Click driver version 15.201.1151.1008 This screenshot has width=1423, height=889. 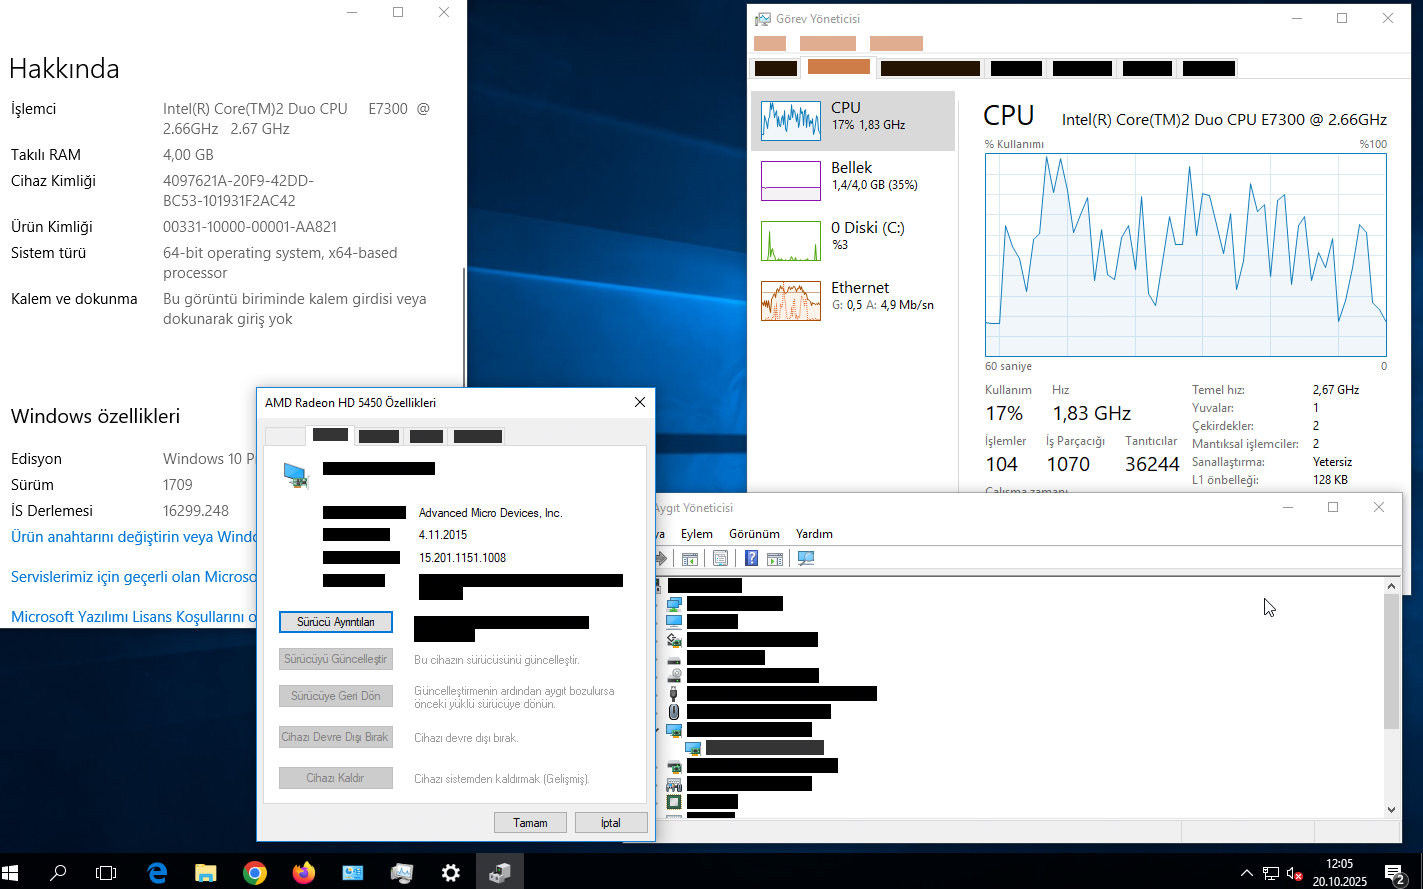coord(462,558)
